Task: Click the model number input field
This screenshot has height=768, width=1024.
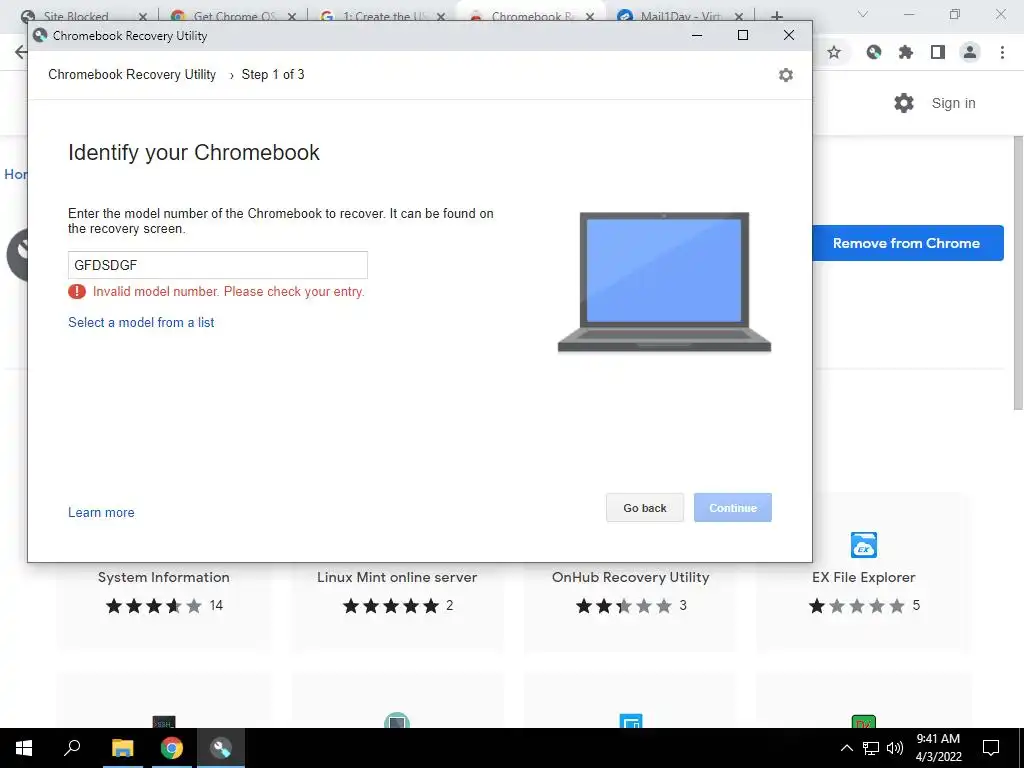Action: click(217, 265)
